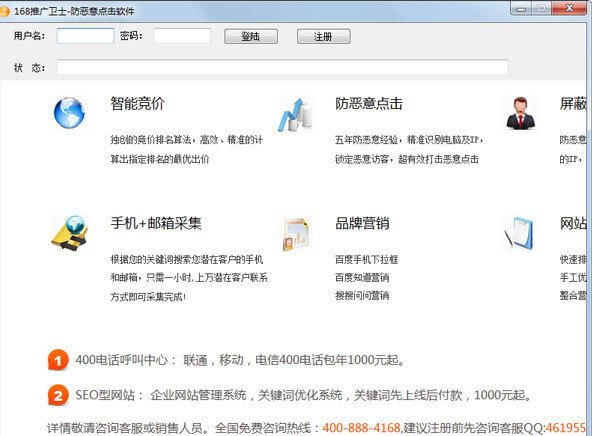The height and width of the screenshot is (436, 592).
Task: Click the blue globe icon for 智能竞价
Action: [x=69, y=113]
